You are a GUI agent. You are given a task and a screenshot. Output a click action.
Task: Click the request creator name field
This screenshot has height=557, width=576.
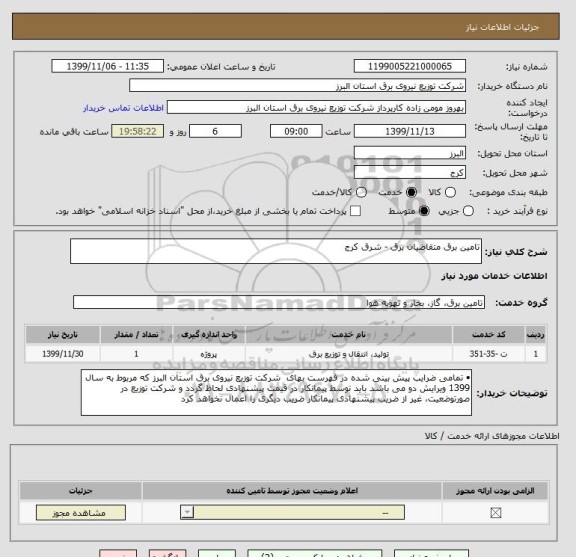(316, 108)
